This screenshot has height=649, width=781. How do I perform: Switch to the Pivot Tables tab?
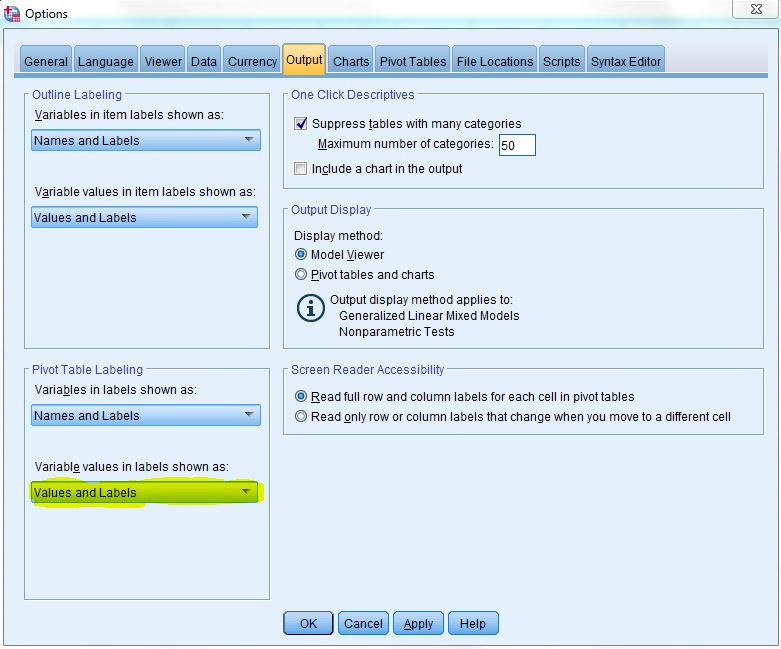click(412, 61)
